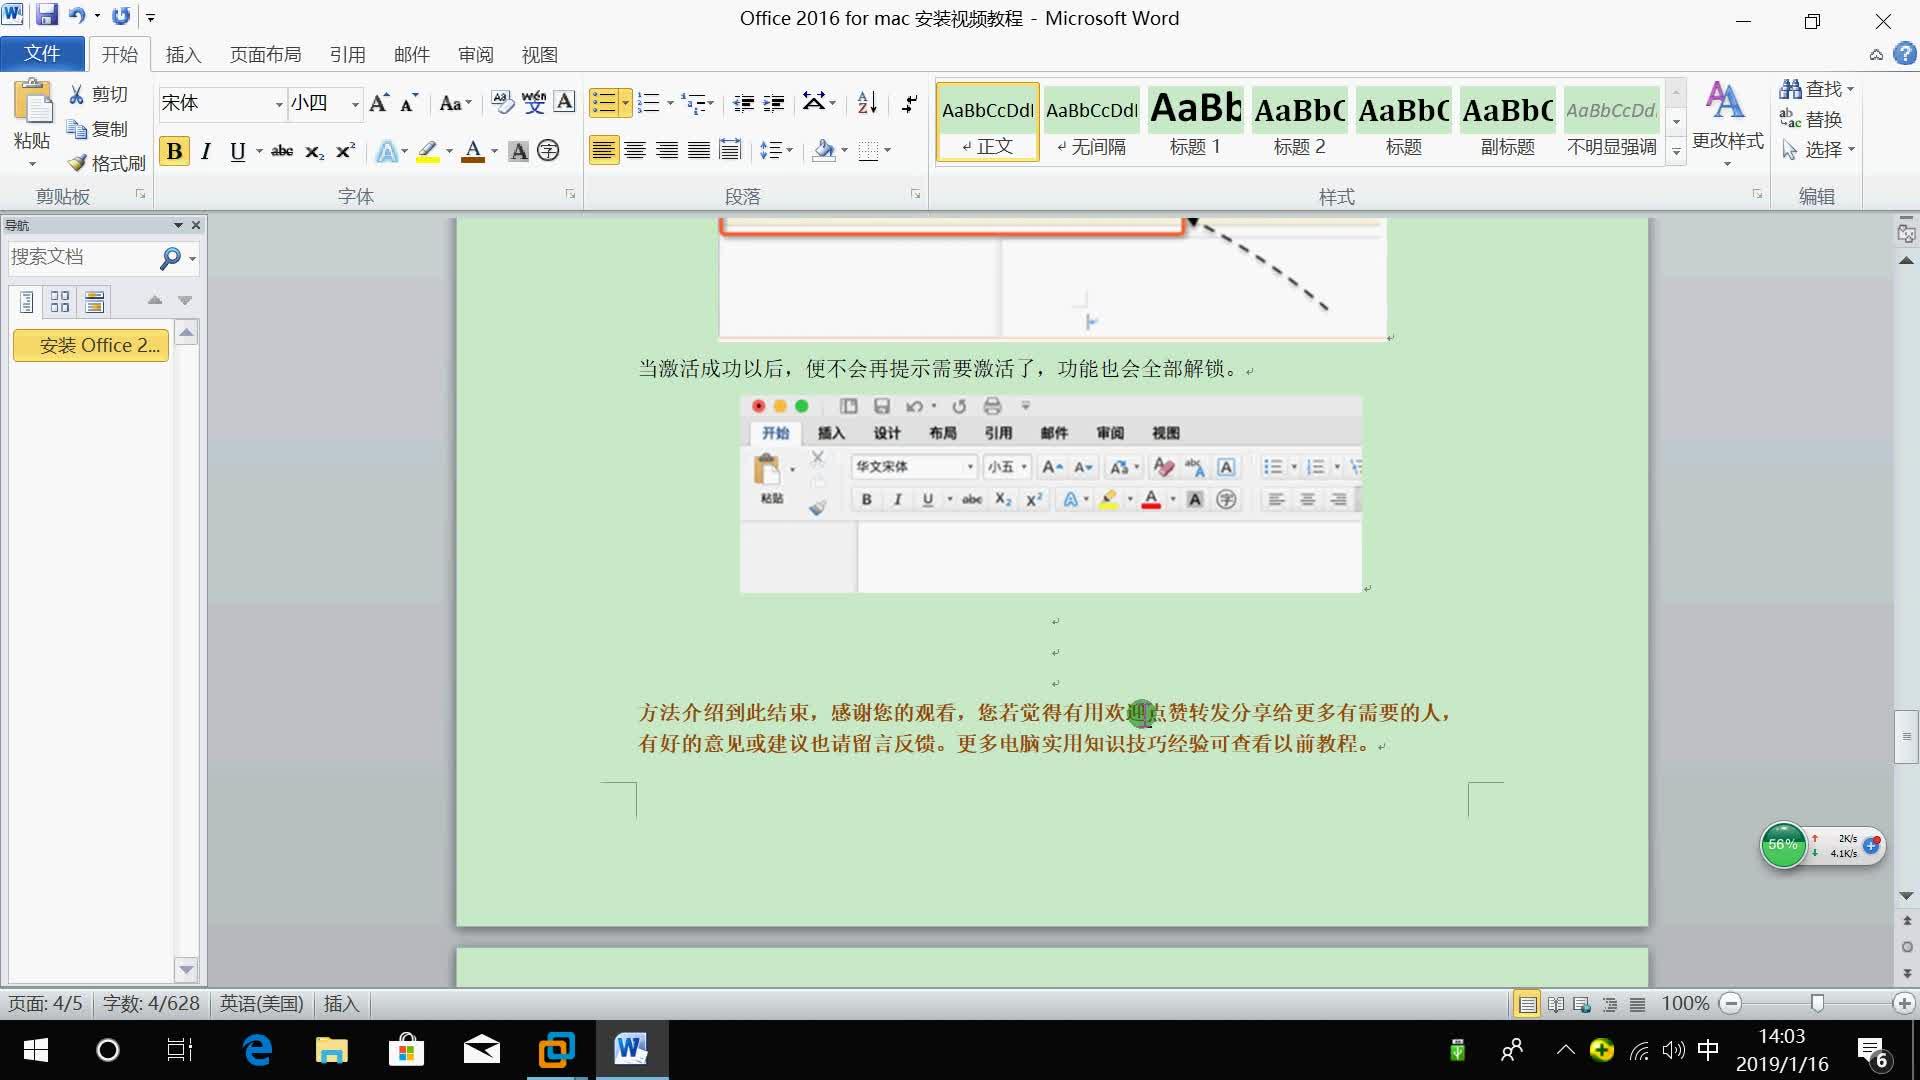Screen dimensions: 1920x1080
Task: Switch to the 邮件 Mailings tab
Action: [x=411, y=55]
